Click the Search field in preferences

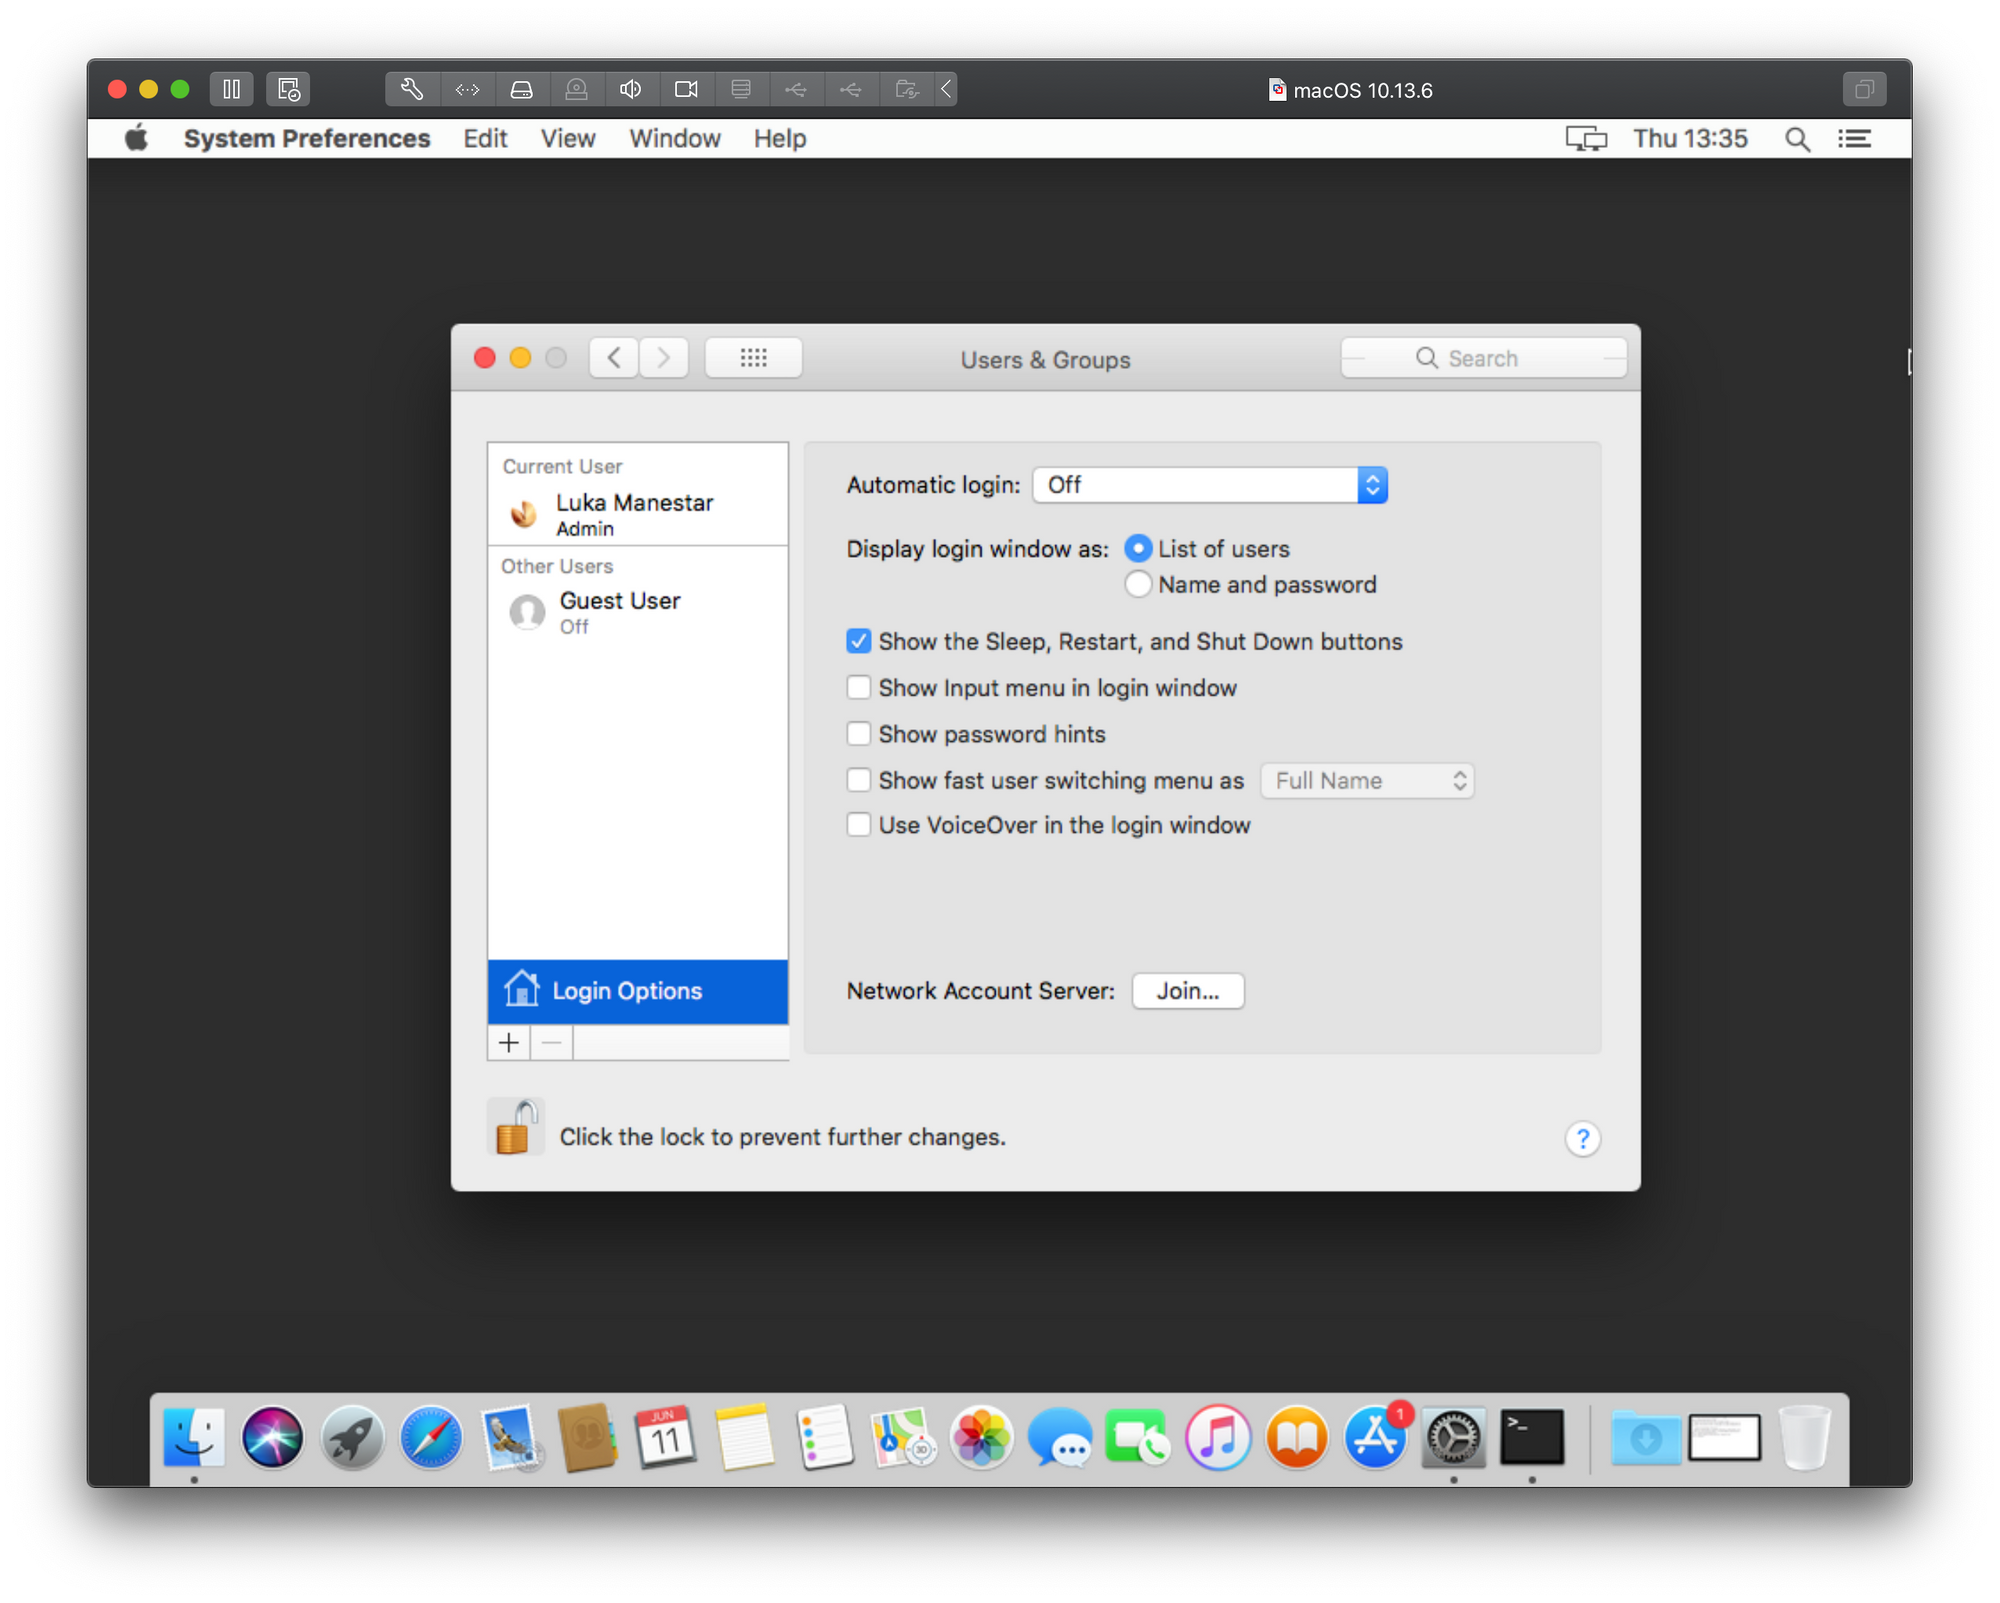point(1483,358)
